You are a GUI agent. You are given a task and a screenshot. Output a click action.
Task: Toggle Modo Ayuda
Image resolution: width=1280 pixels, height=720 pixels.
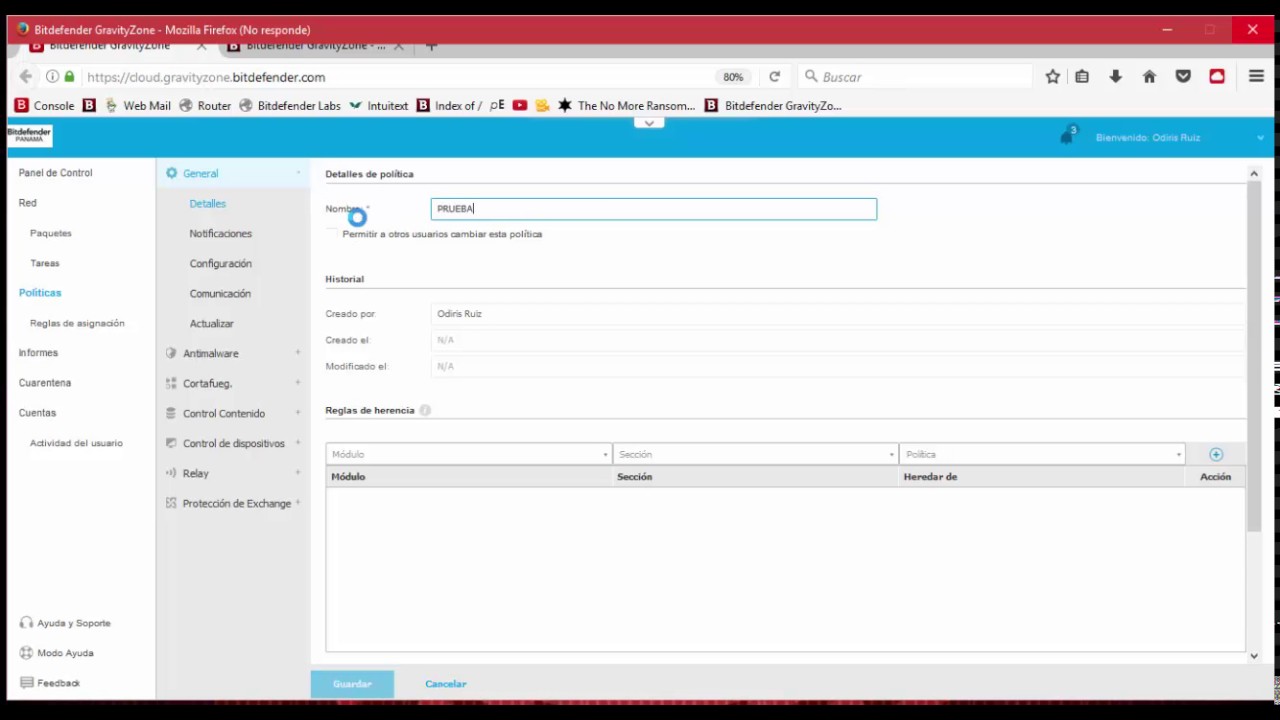(57, 653)
